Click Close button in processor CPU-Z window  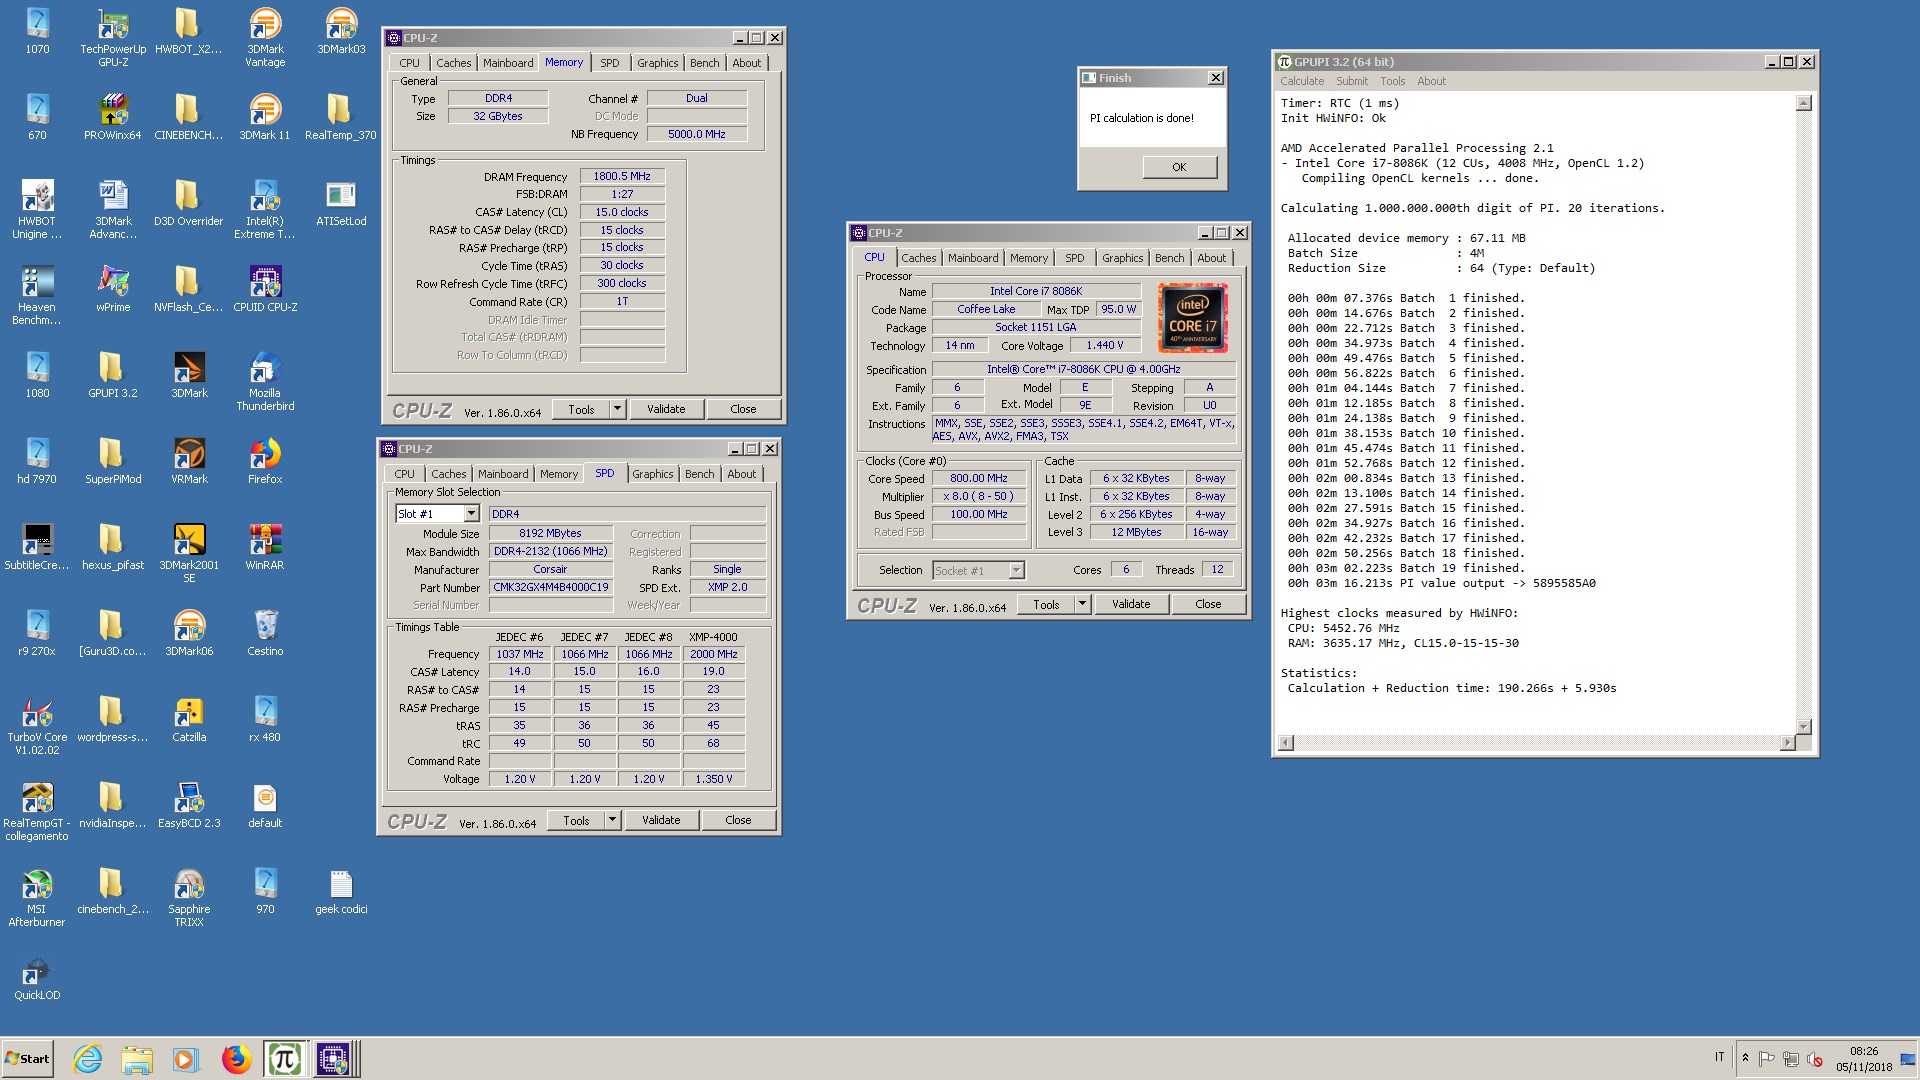point(1208,604)
